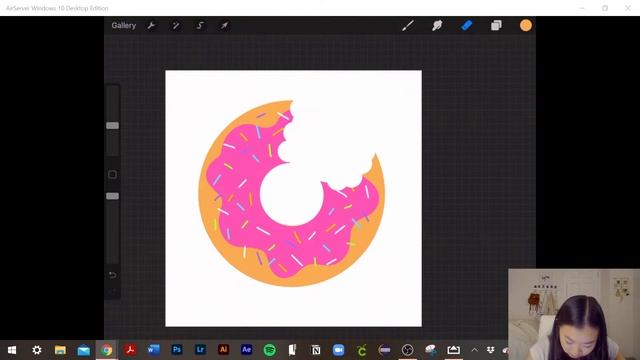The image size is (640, 360).
Task: Select the blue Eraser tool
Action: click(x=467, y=25)
